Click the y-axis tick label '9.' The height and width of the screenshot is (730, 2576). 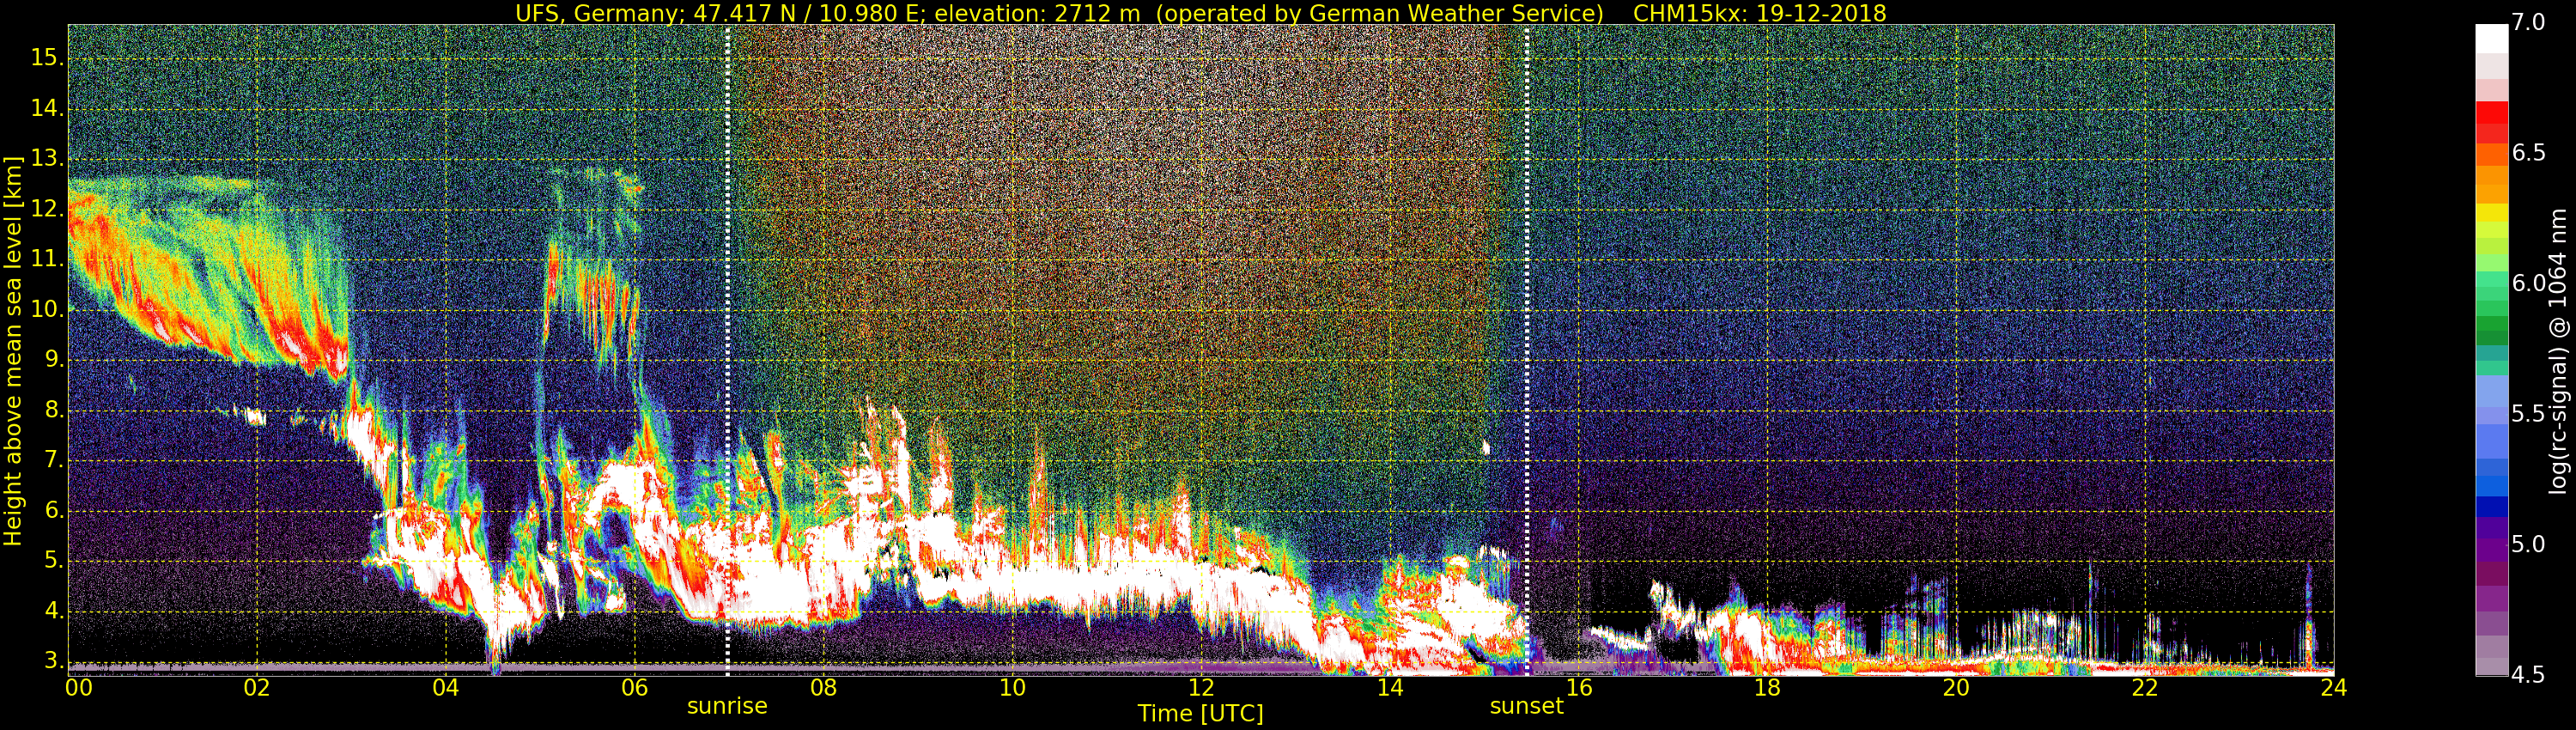click(x=54, y=360)
